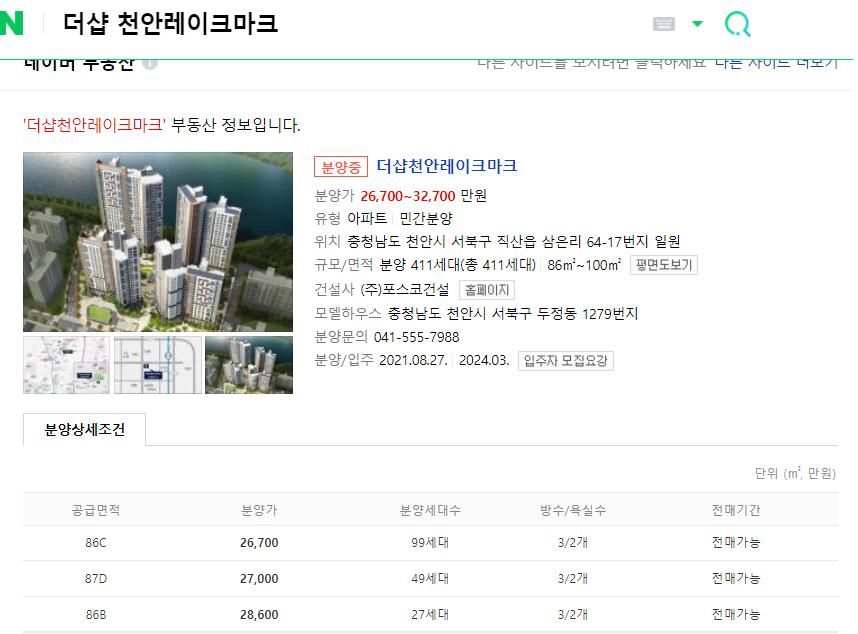Screen dimensions: 858x634
Task: Click the 공급면적 column header
Action: click(96, 510)
